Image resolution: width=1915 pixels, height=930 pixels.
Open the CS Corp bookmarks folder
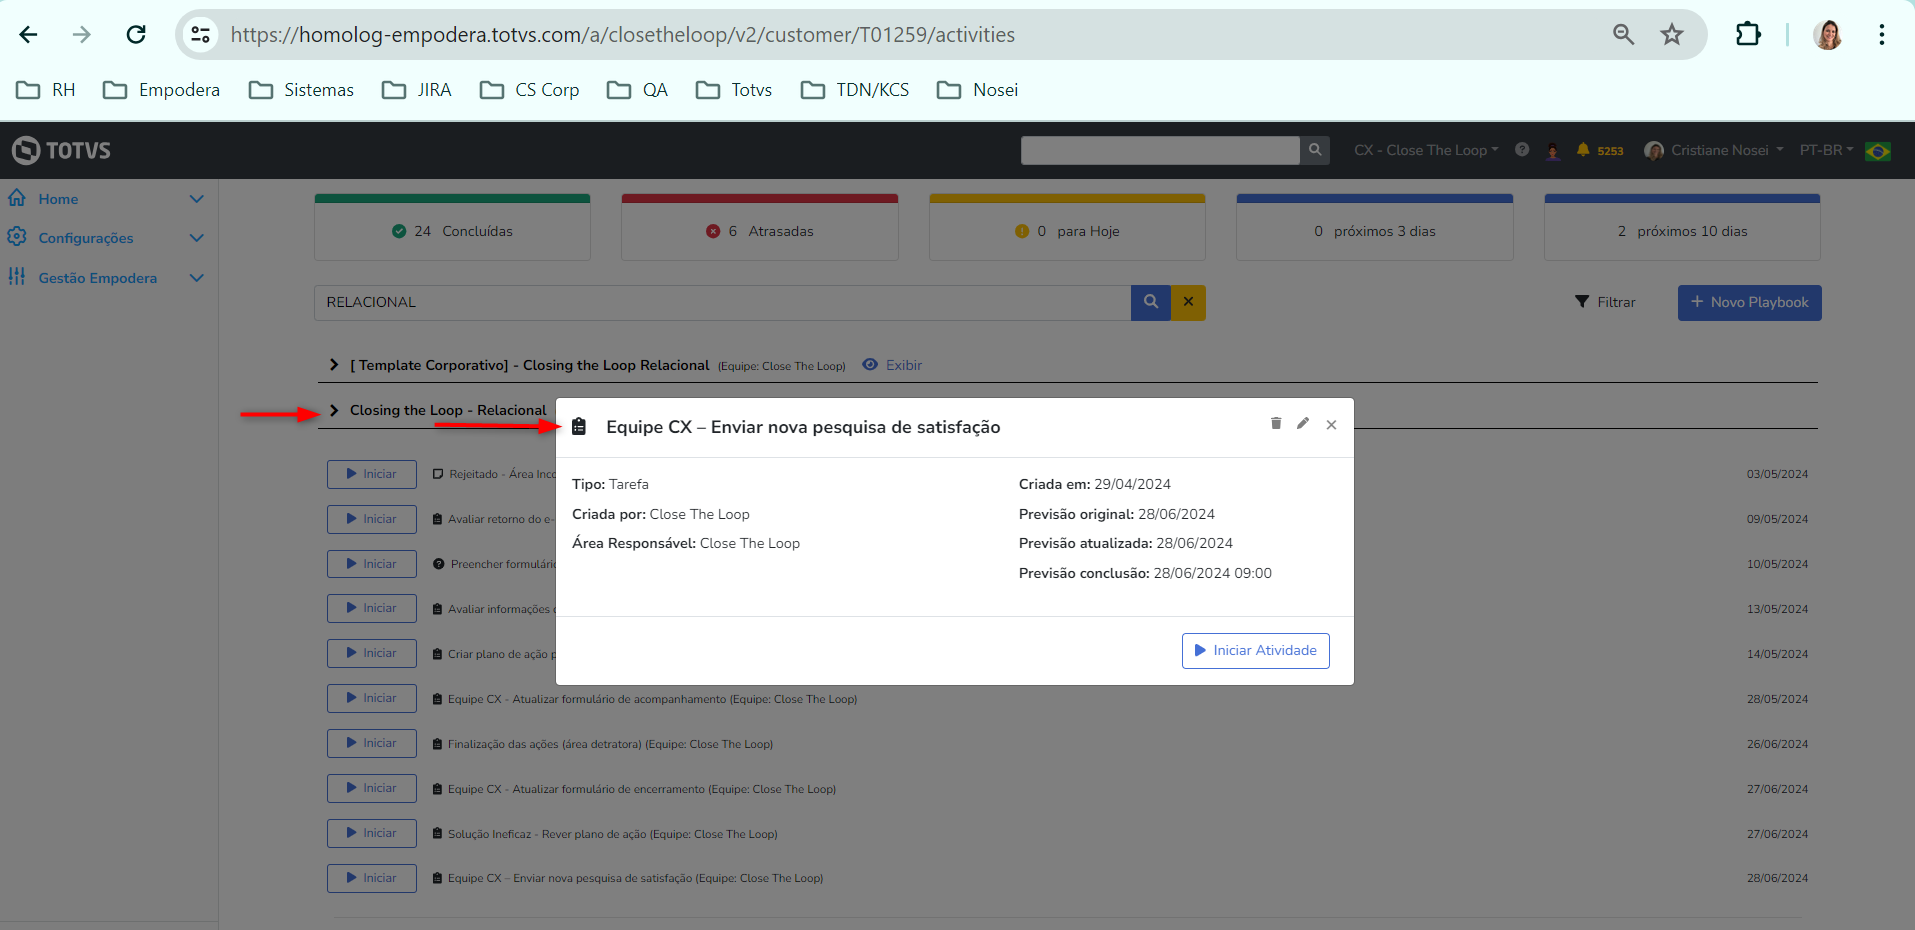[530, 90]
